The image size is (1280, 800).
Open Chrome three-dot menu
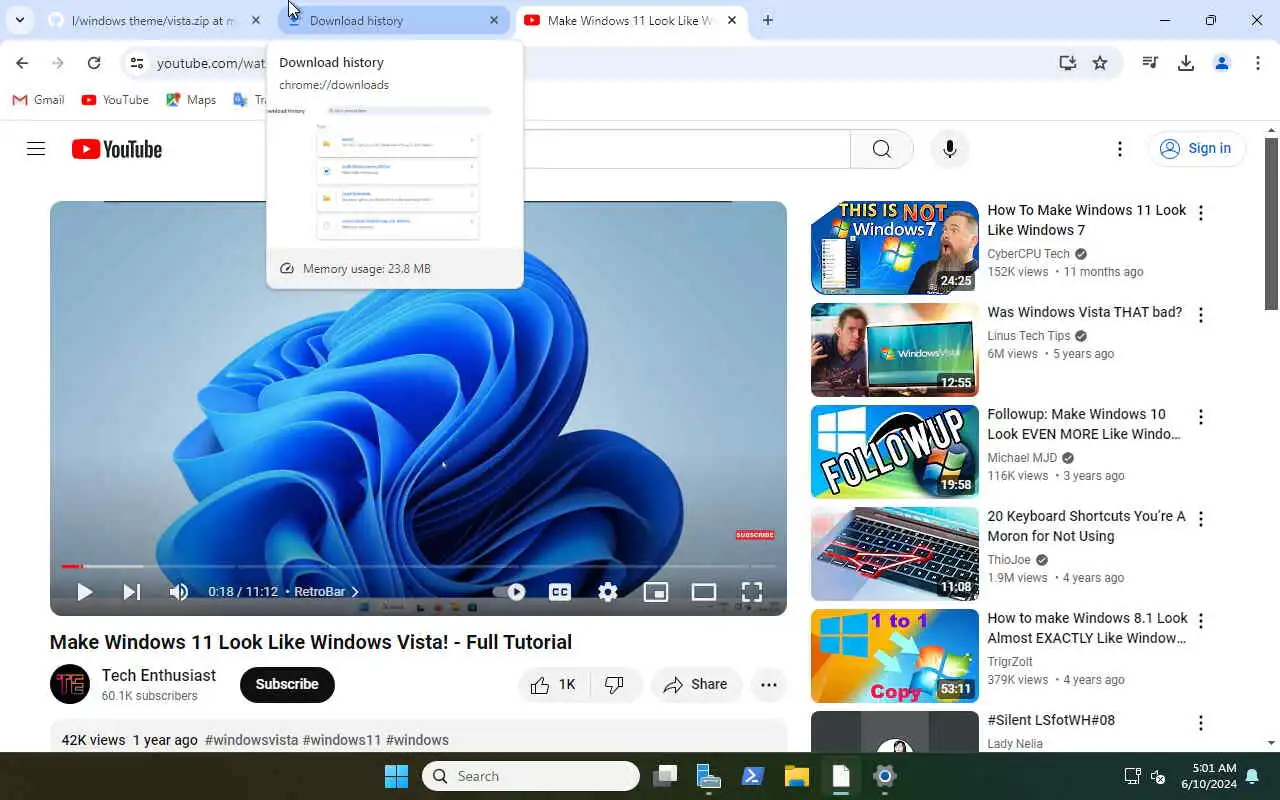1258,63
